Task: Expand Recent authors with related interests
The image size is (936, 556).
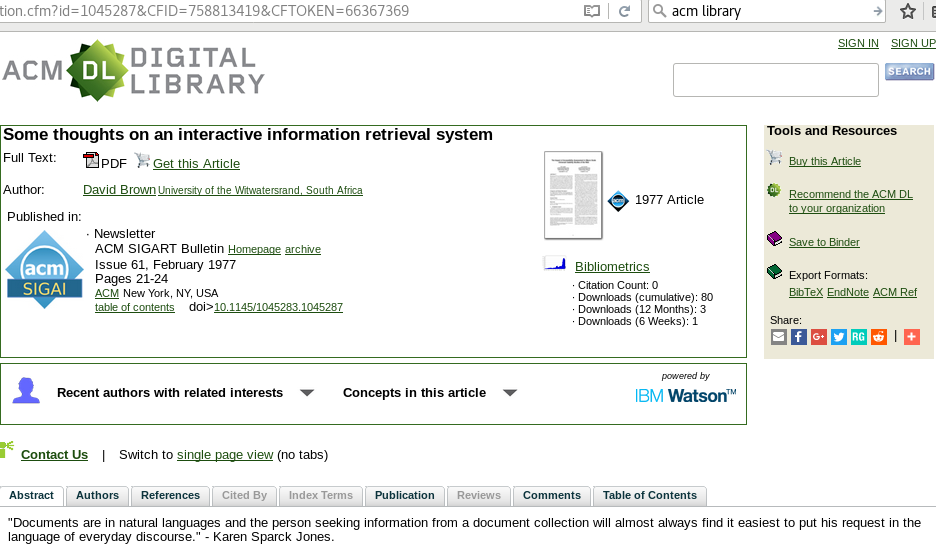Action: 307,393
